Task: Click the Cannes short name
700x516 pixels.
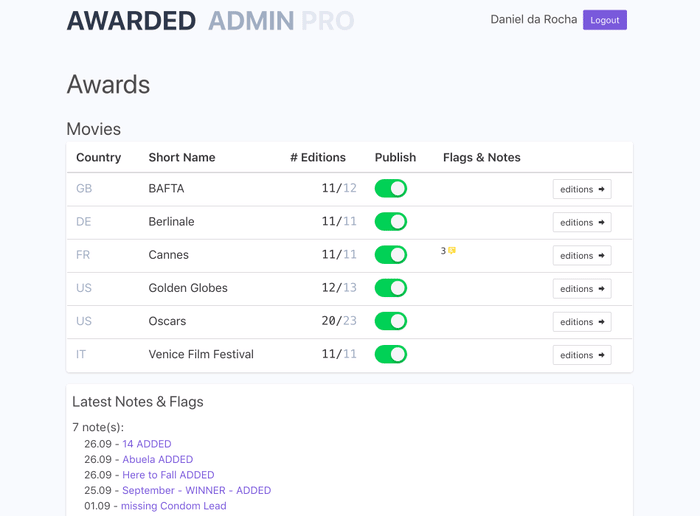Action: click(168, 254)
